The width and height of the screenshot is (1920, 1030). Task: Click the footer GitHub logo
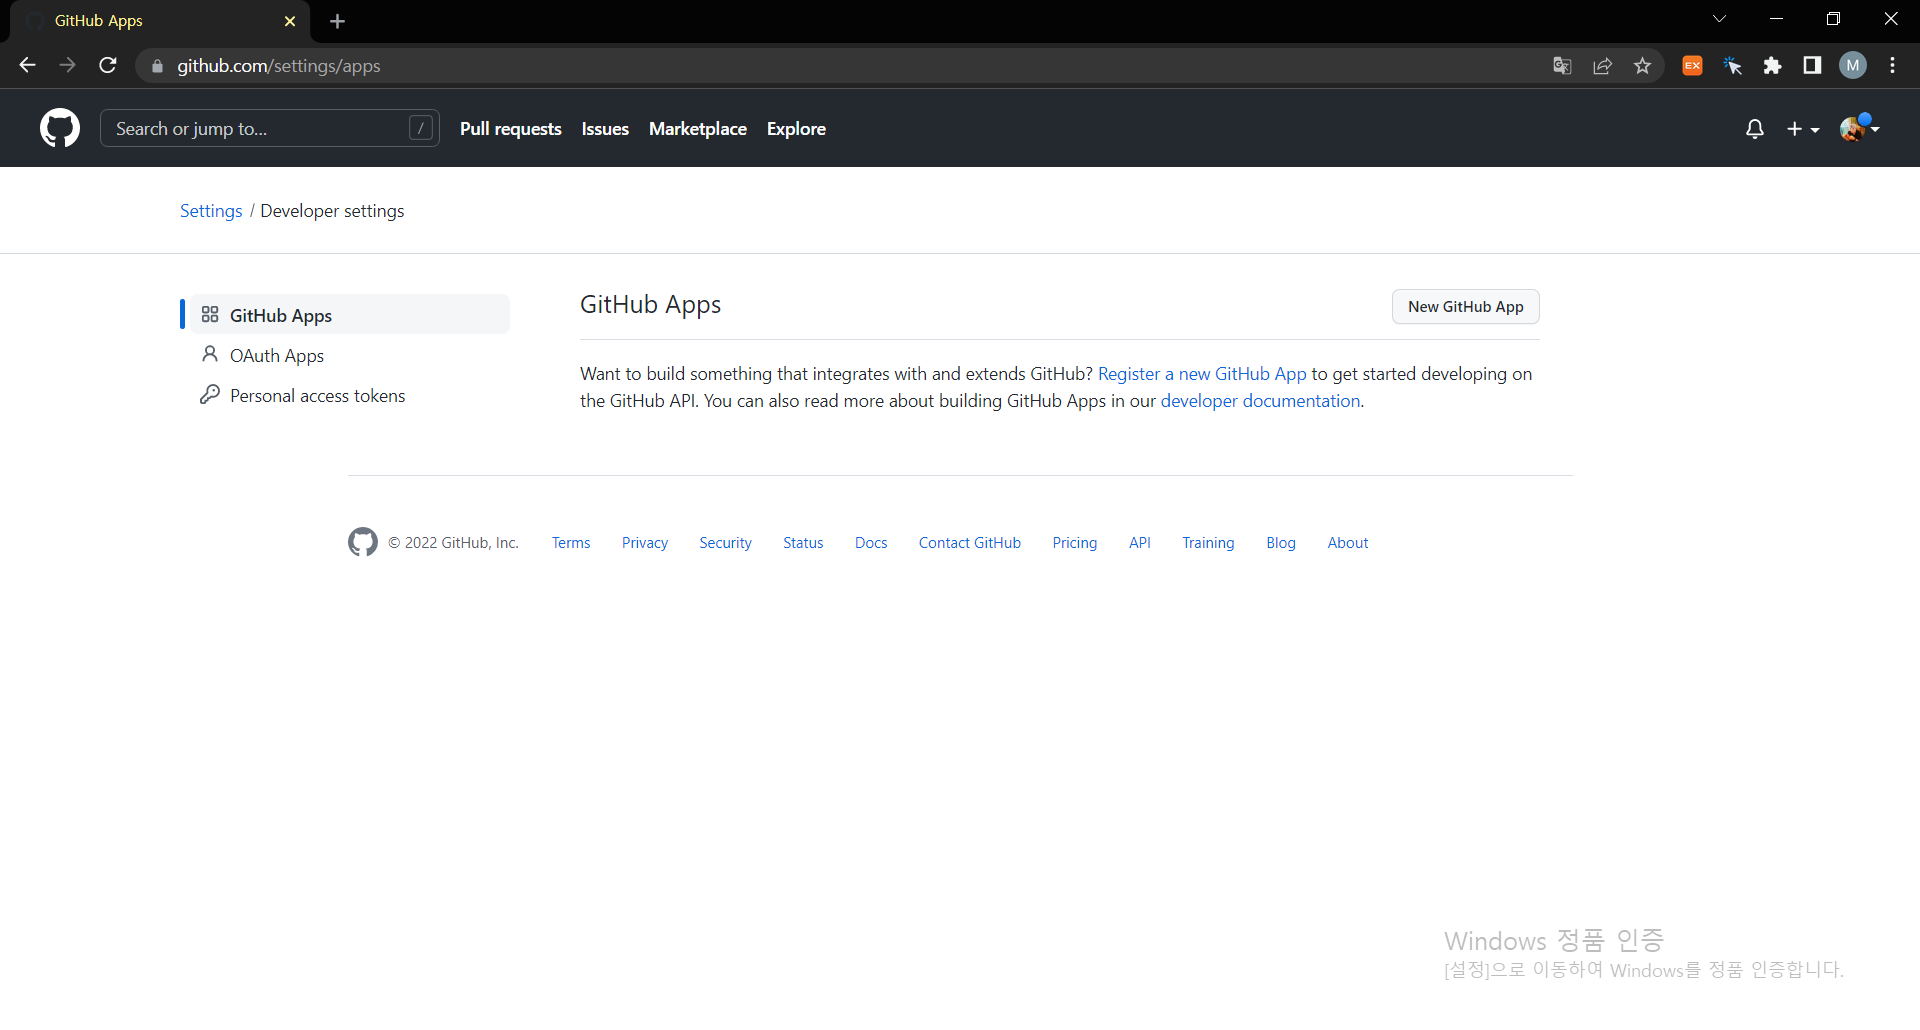363,542
